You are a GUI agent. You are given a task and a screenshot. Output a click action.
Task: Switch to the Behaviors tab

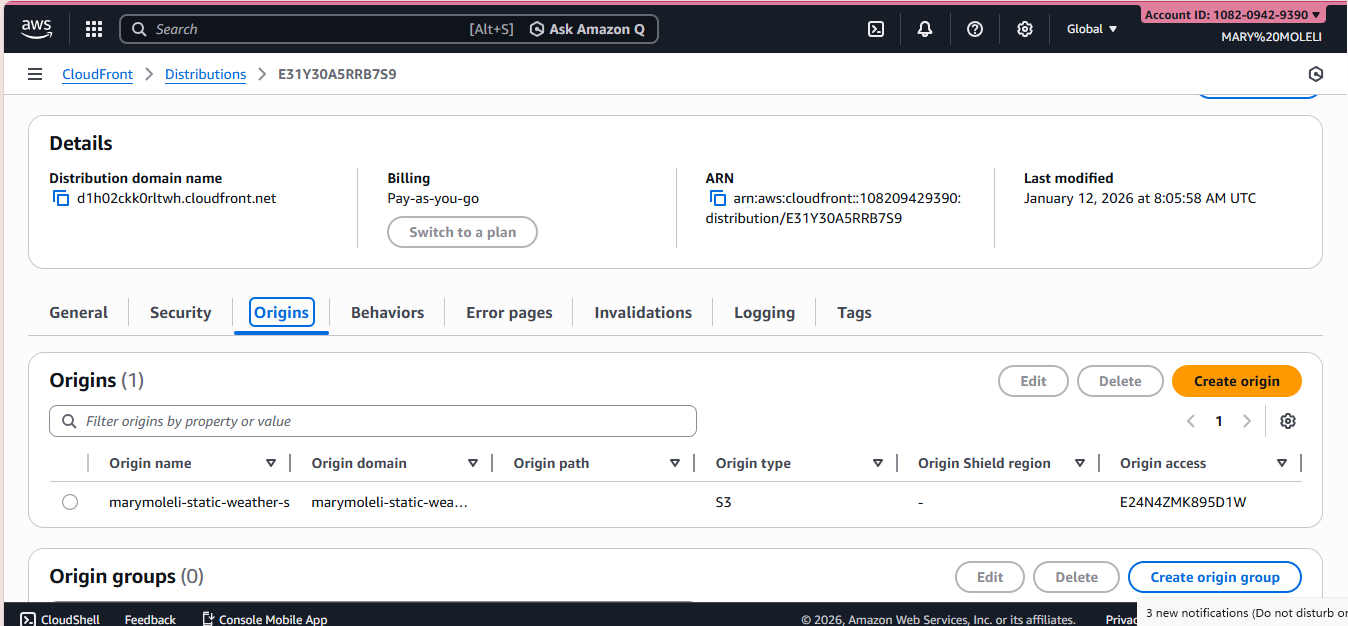(387, 312)
